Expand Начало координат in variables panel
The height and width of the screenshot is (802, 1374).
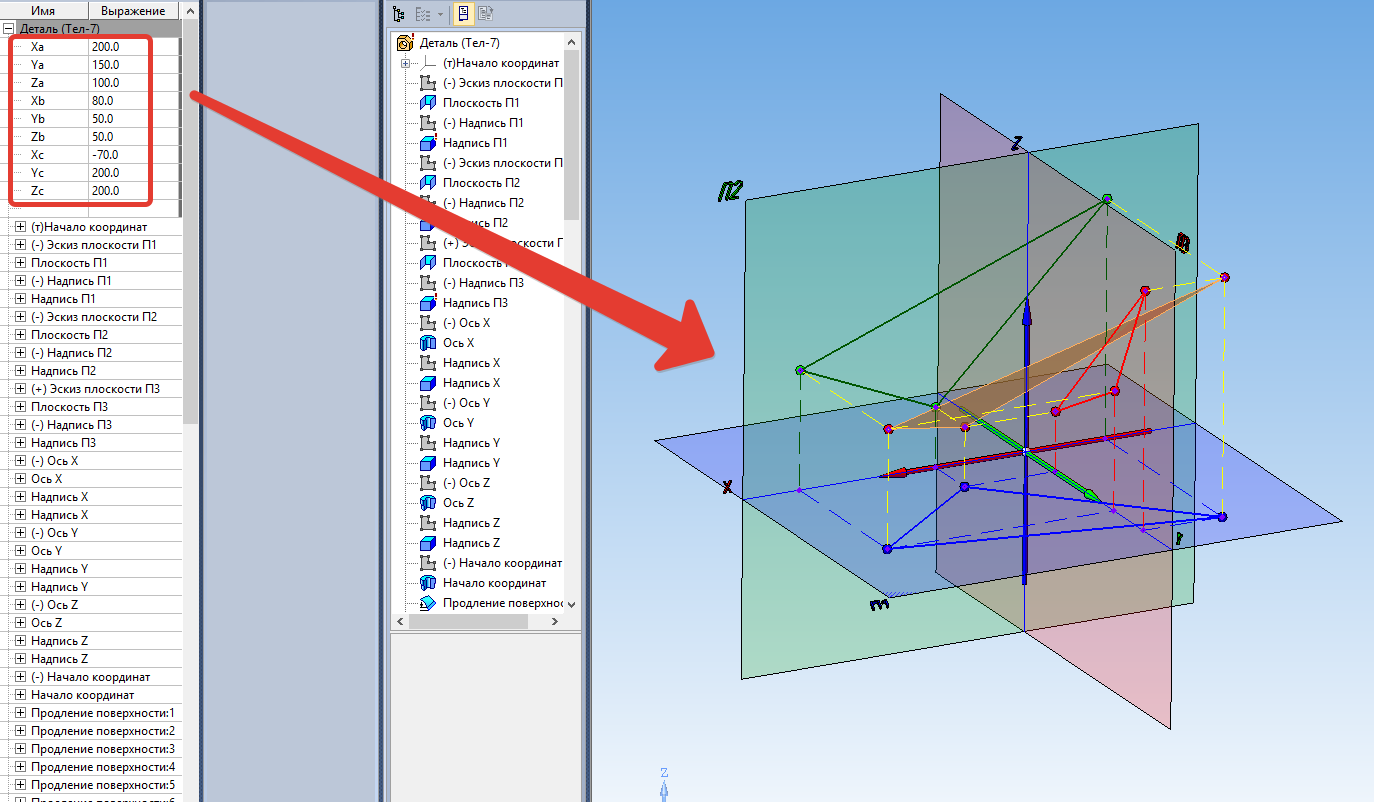tap(21, 695)
